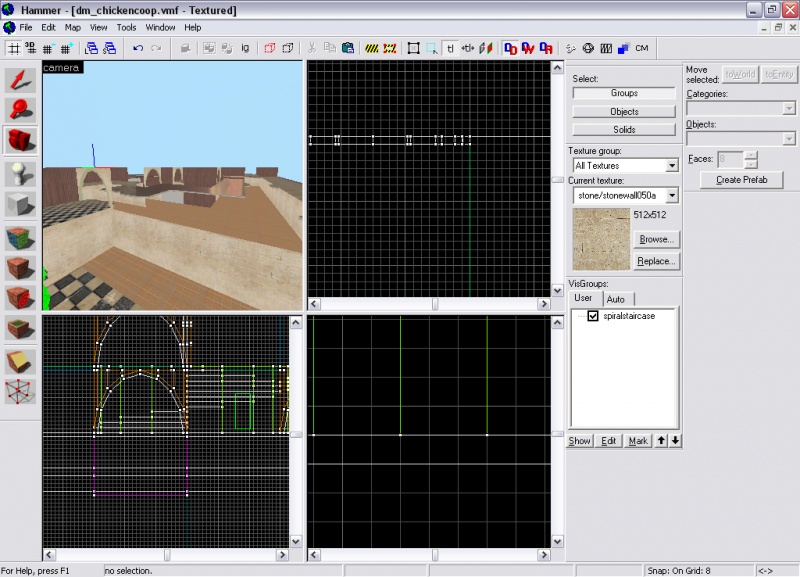Click the blue overlapping squares toolbar icon
The width and height of the screenshot is (800, 577).
[623, 48]
